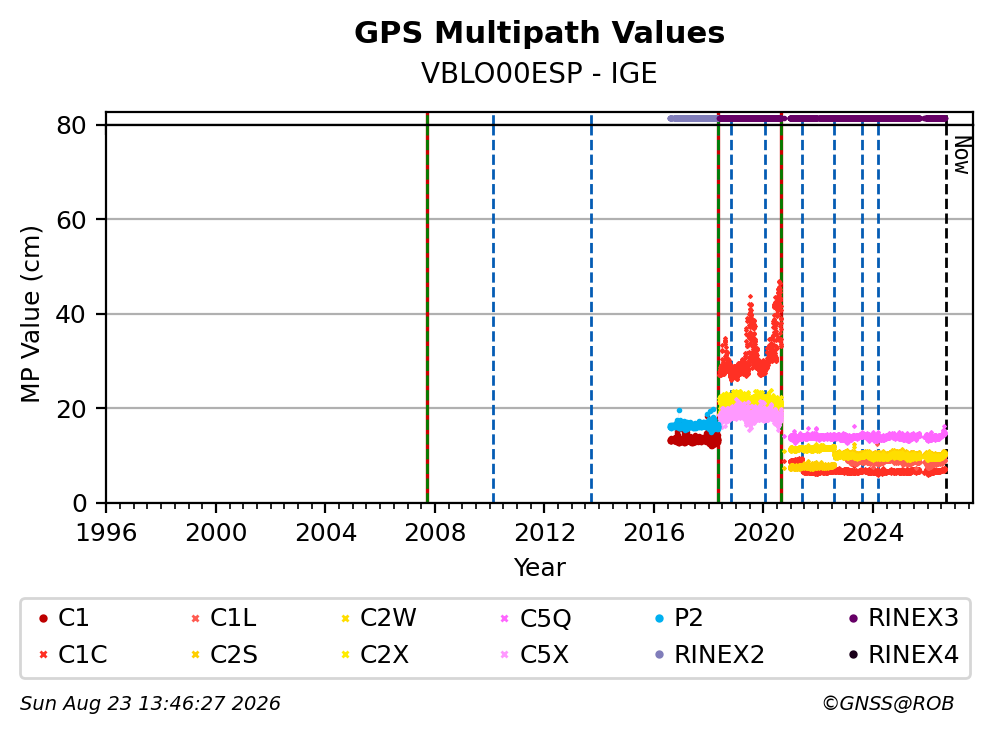This screenshot has width=992, height=734.
Task: Select the C2X legend entry
Action: coord(375,655)
